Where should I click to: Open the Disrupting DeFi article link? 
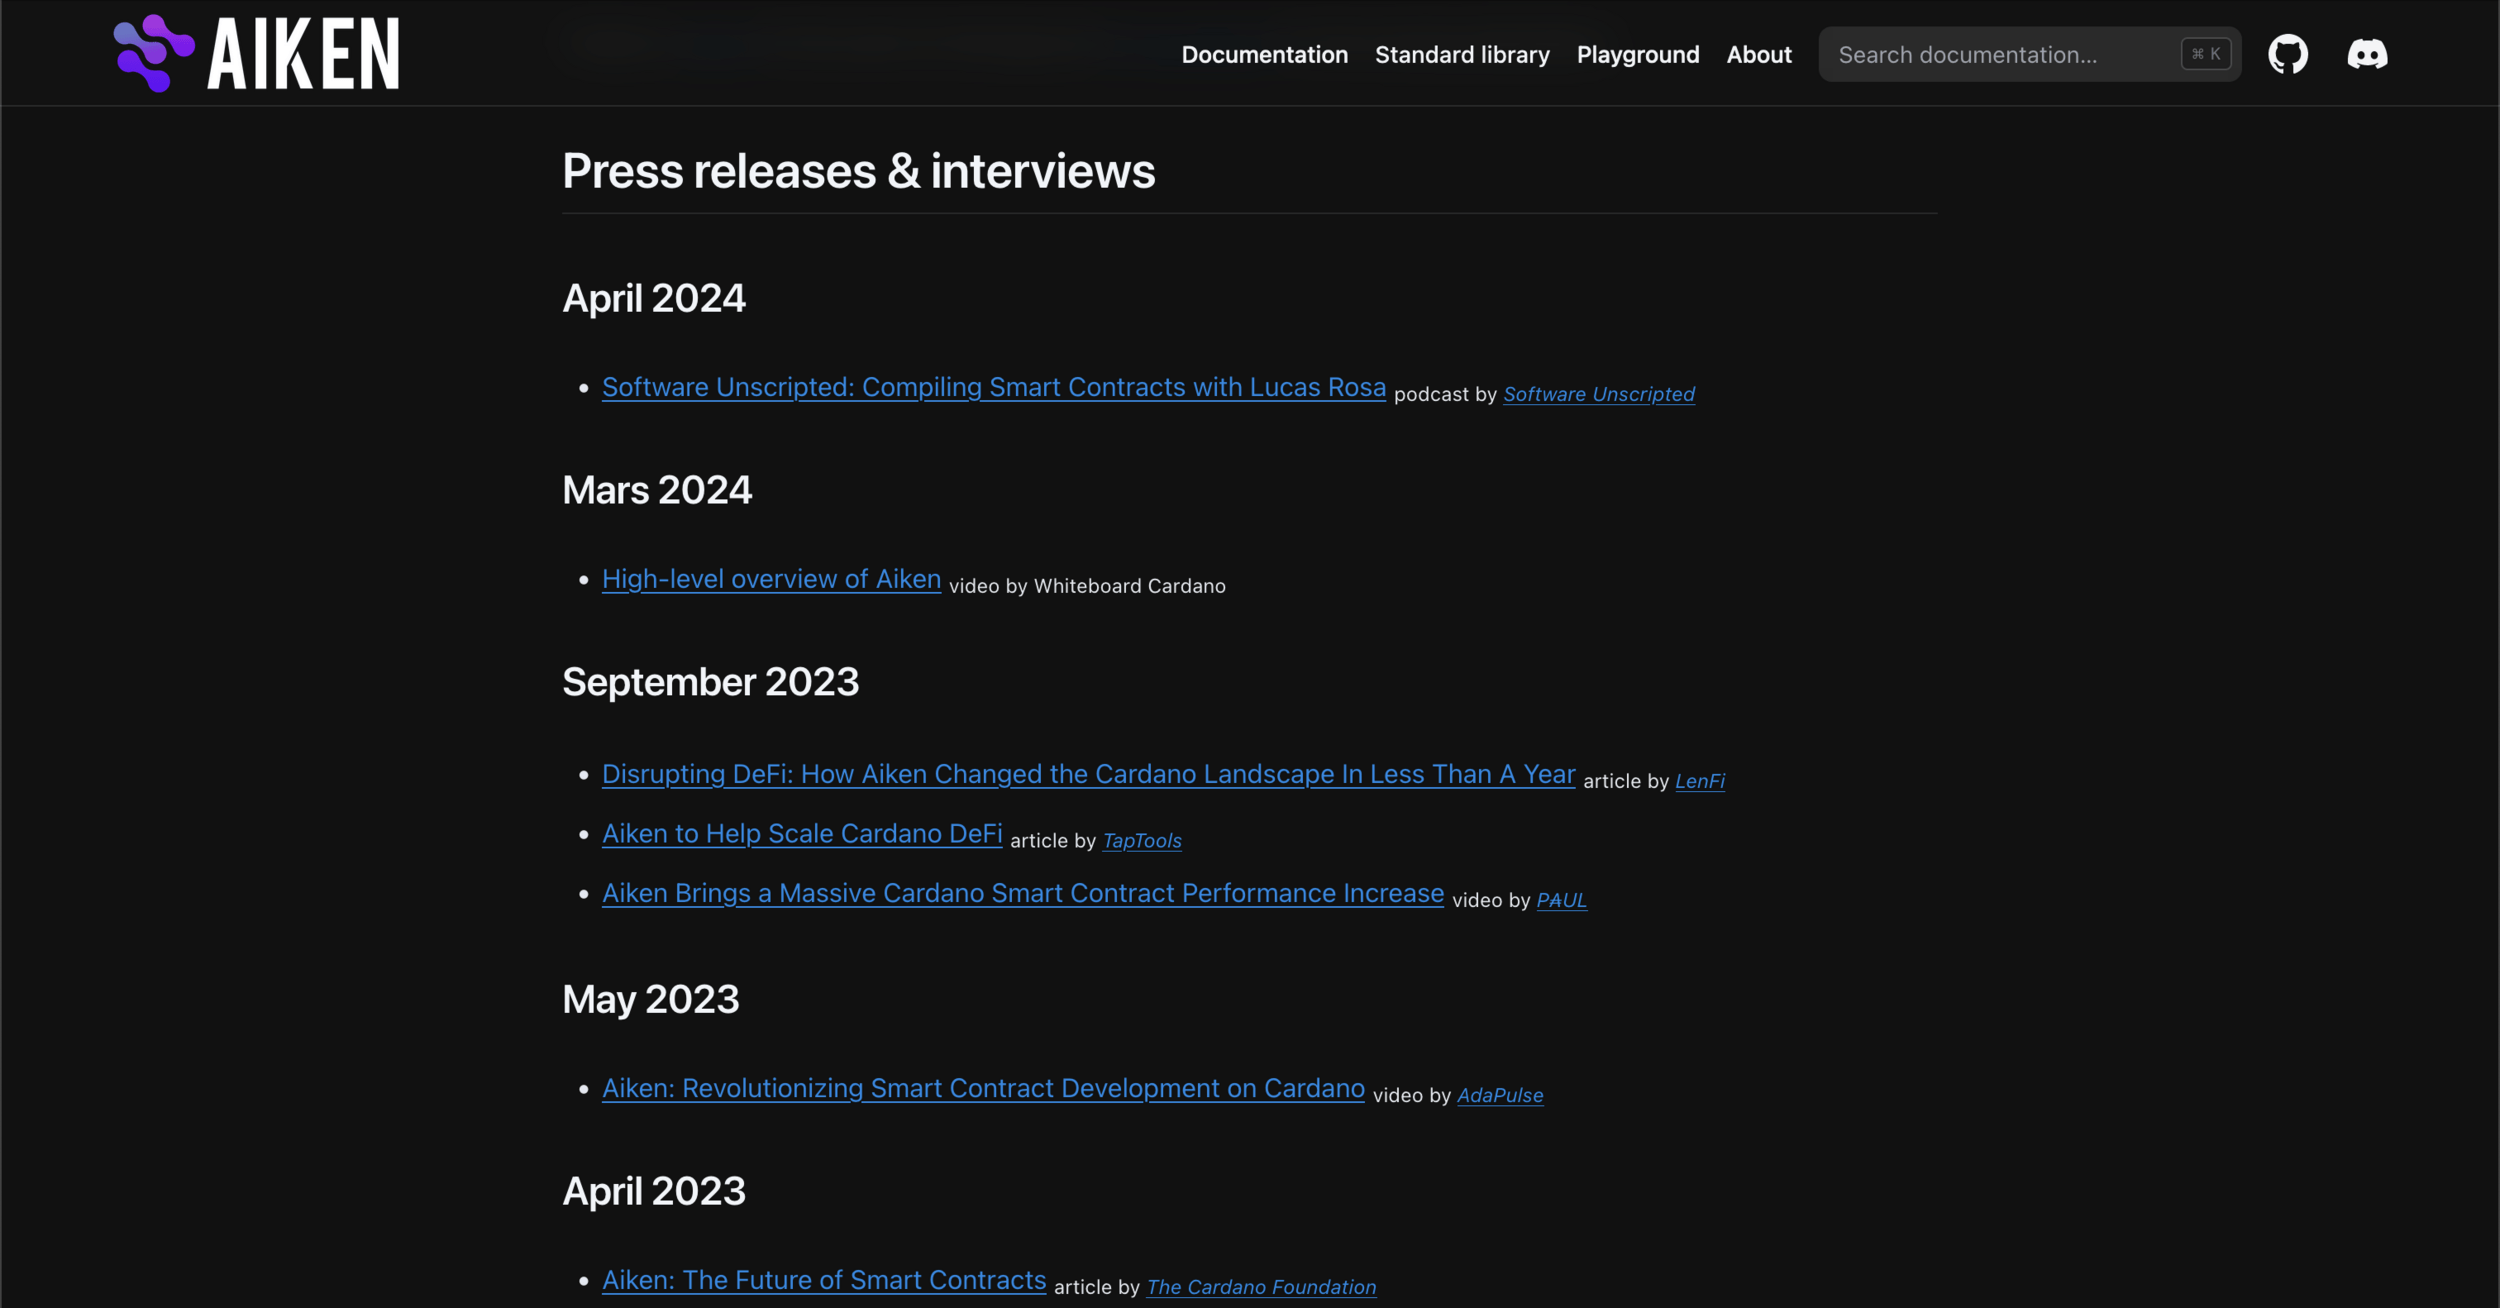[x=1088, y=774]
